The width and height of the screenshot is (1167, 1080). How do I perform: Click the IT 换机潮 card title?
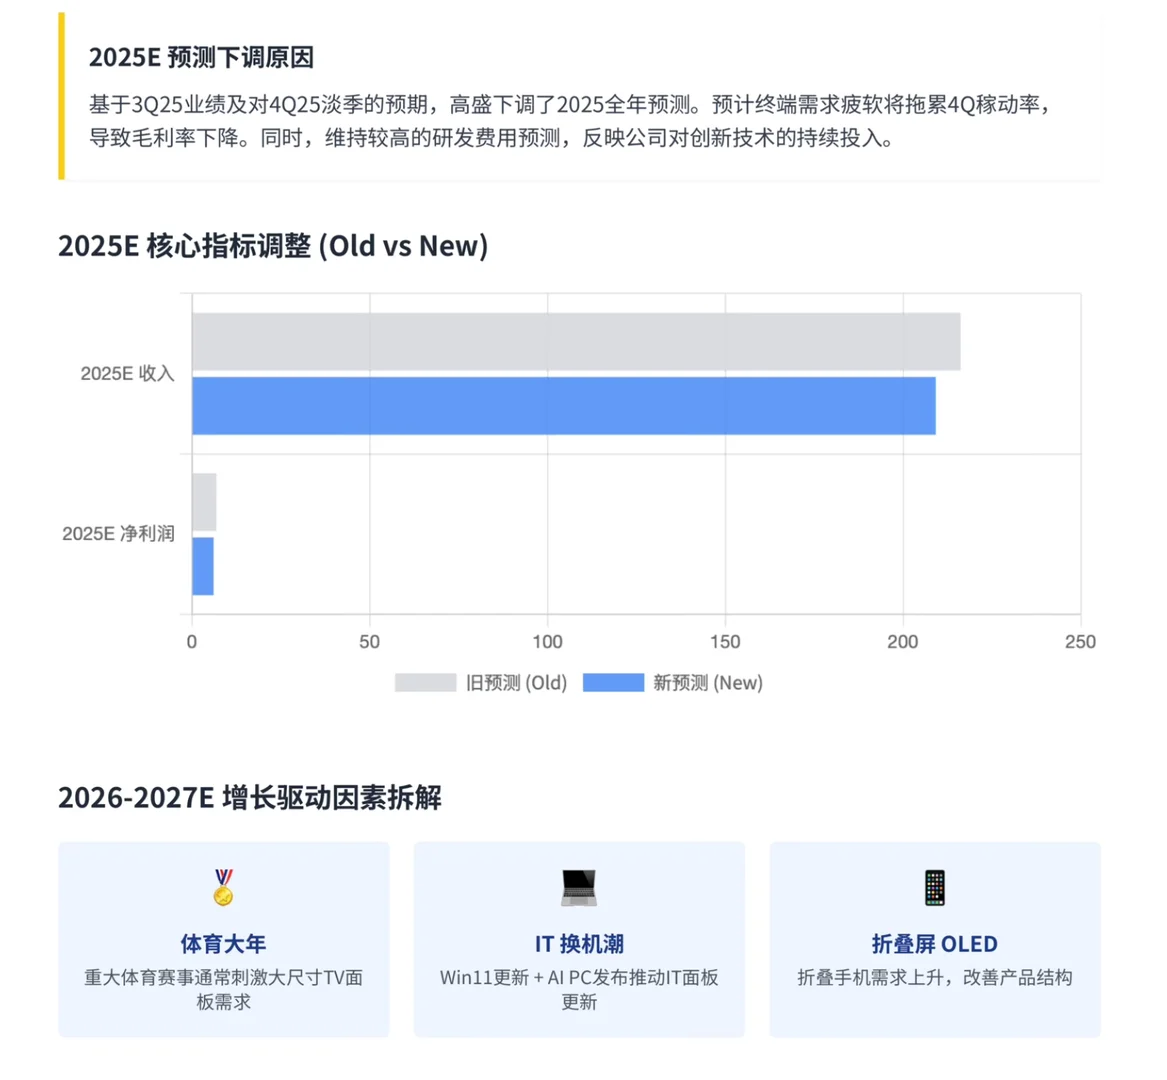(x=579, y=944)
